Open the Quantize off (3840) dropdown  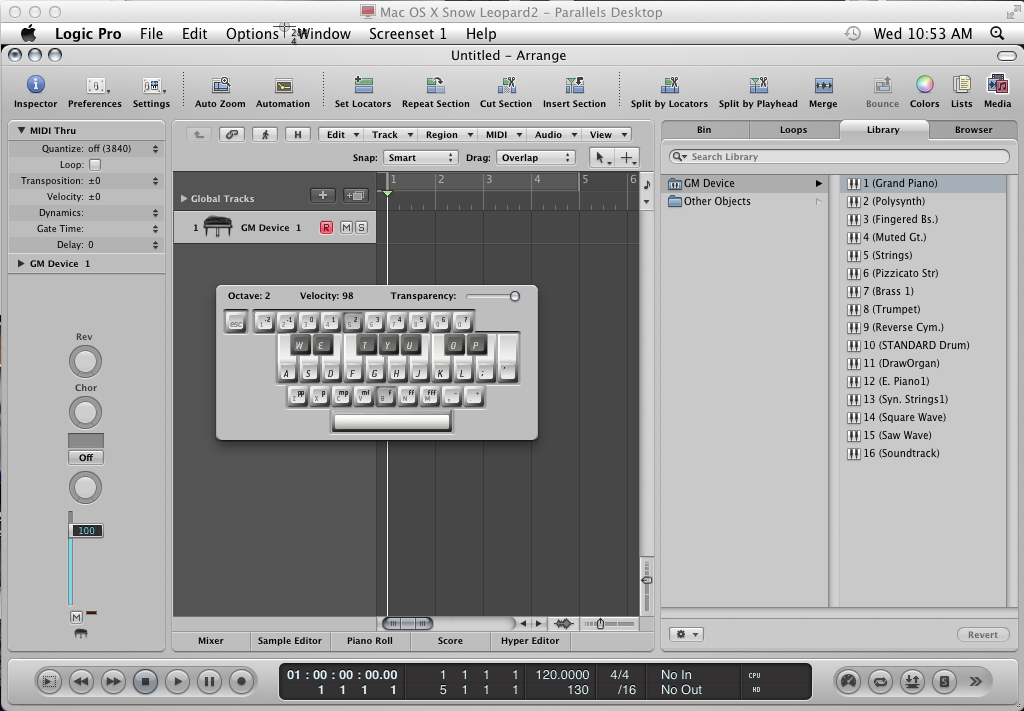(123, 149)
